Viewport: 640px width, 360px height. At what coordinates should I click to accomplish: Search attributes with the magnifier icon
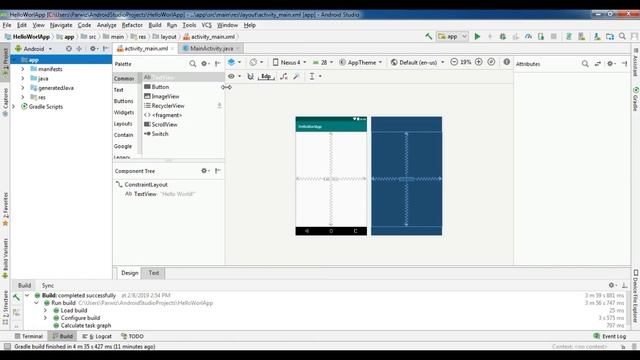pos(585,64)
